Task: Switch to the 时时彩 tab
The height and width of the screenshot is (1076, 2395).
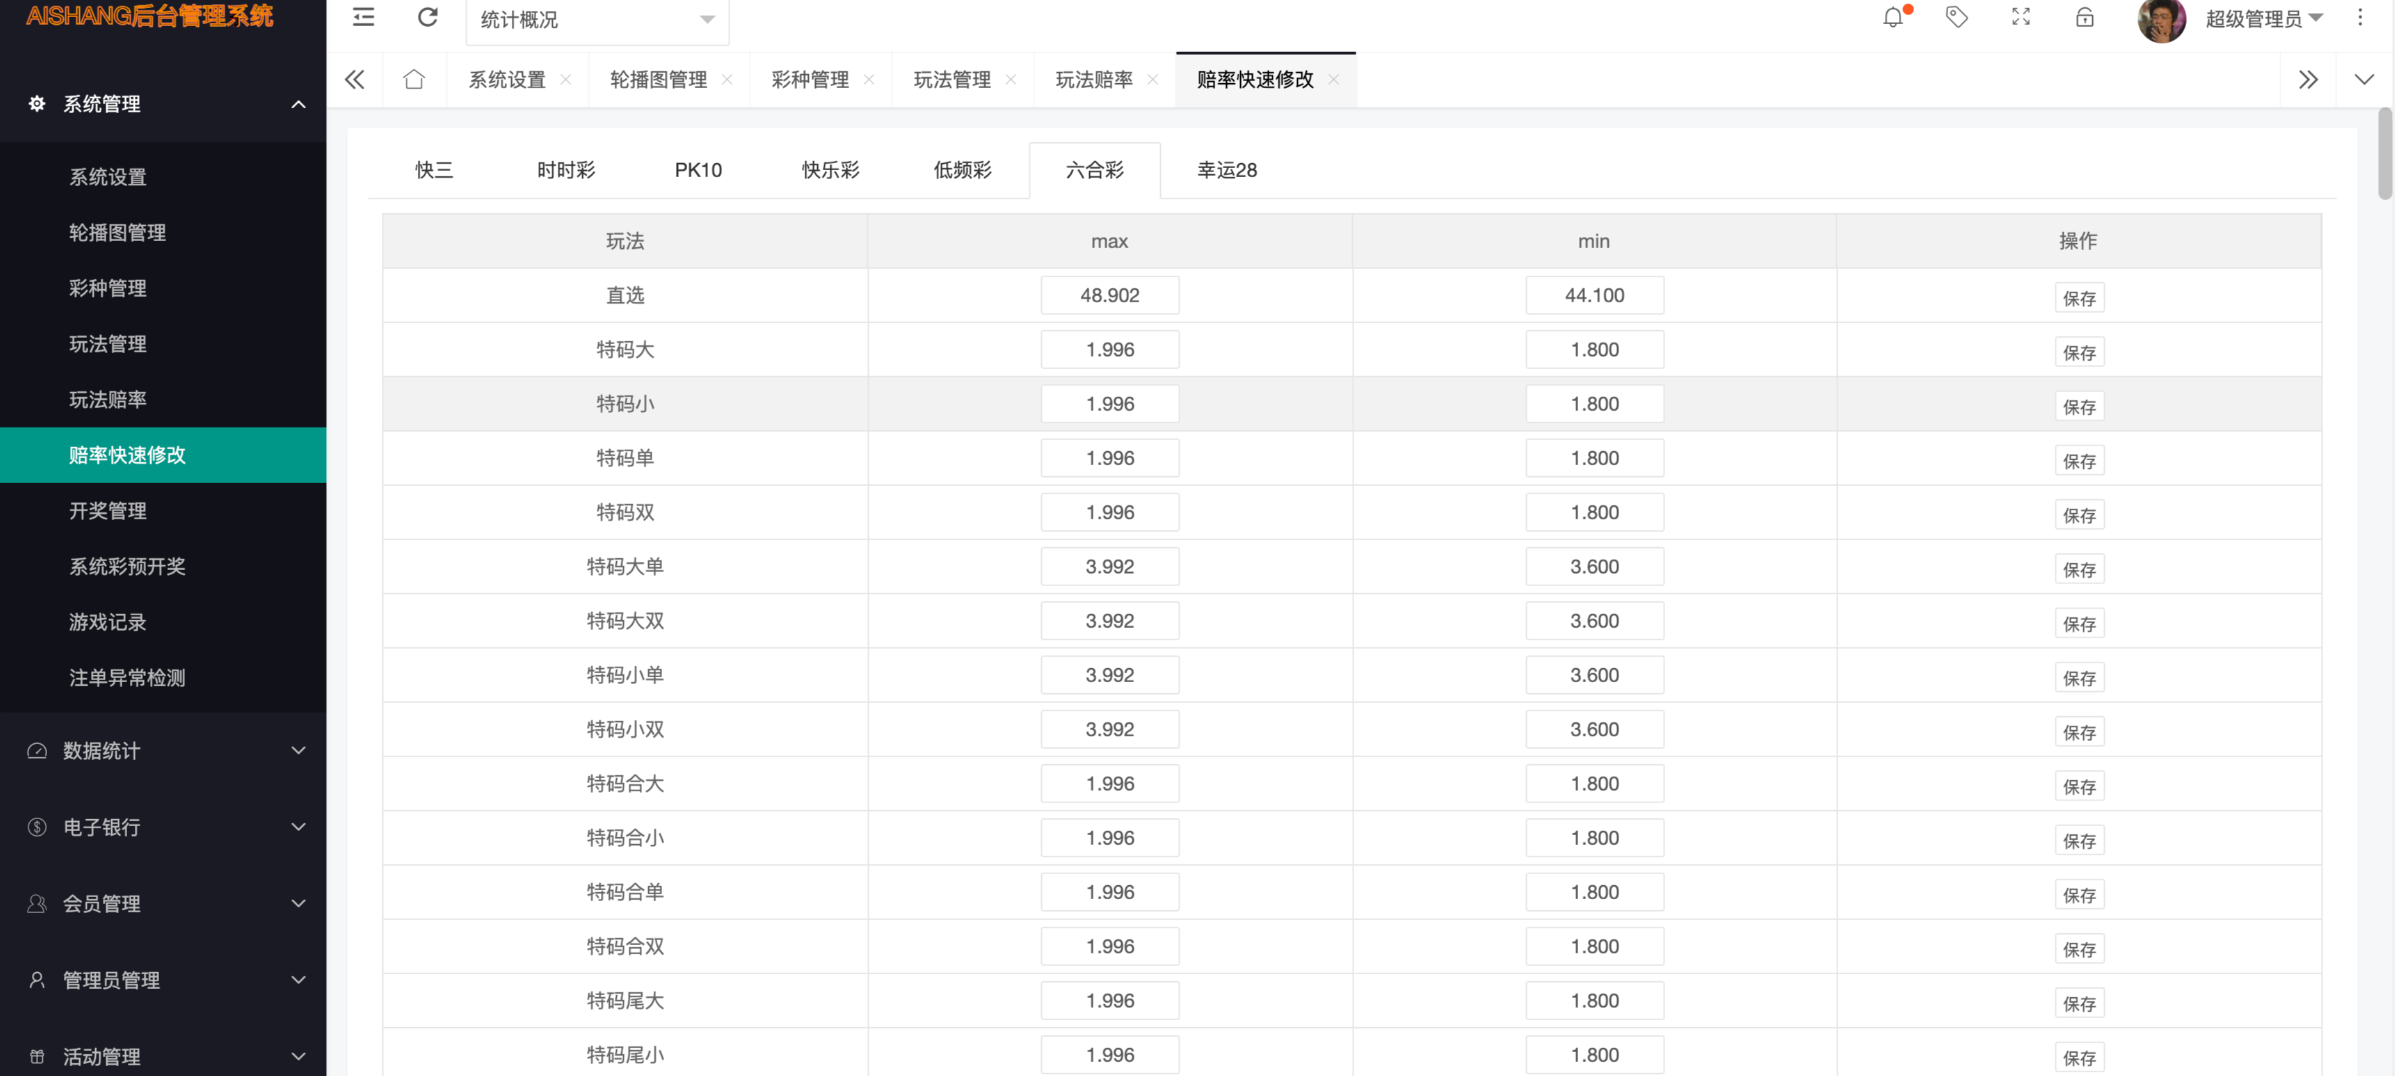Action: click(566, 170)
